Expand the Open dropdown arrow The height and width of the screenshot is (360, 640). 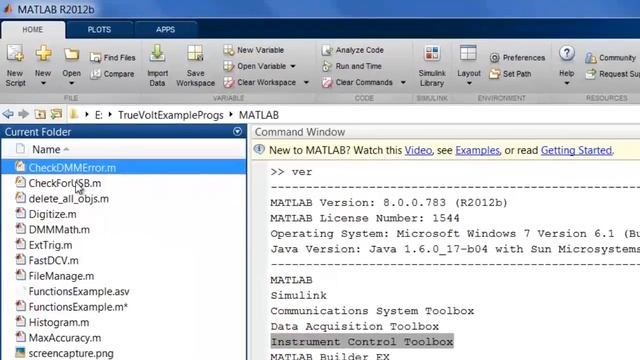point(71,83)
